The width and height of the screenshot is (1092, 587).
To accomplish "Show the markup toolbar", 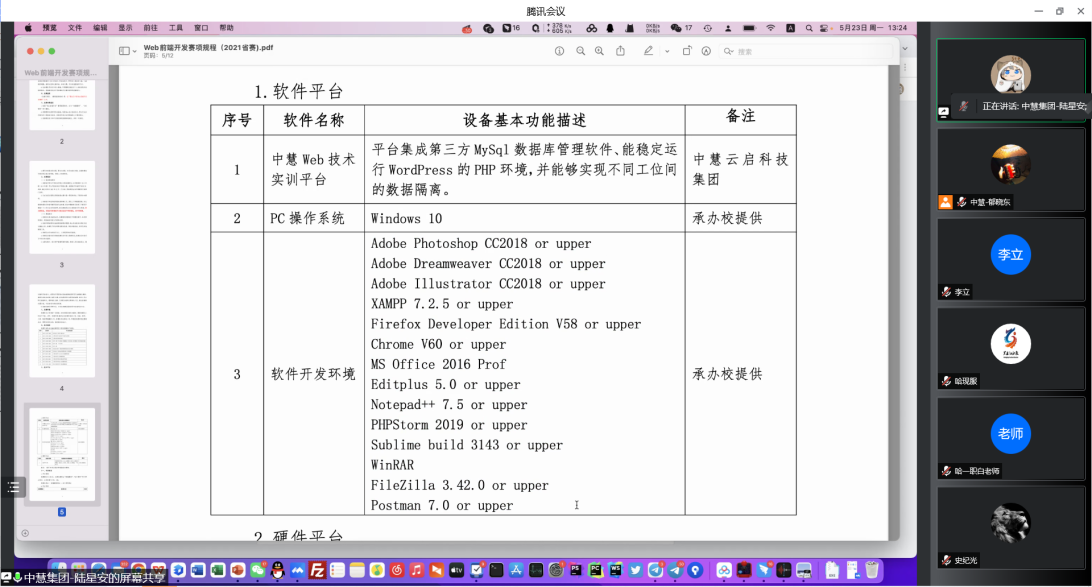I will click(706, 51).
